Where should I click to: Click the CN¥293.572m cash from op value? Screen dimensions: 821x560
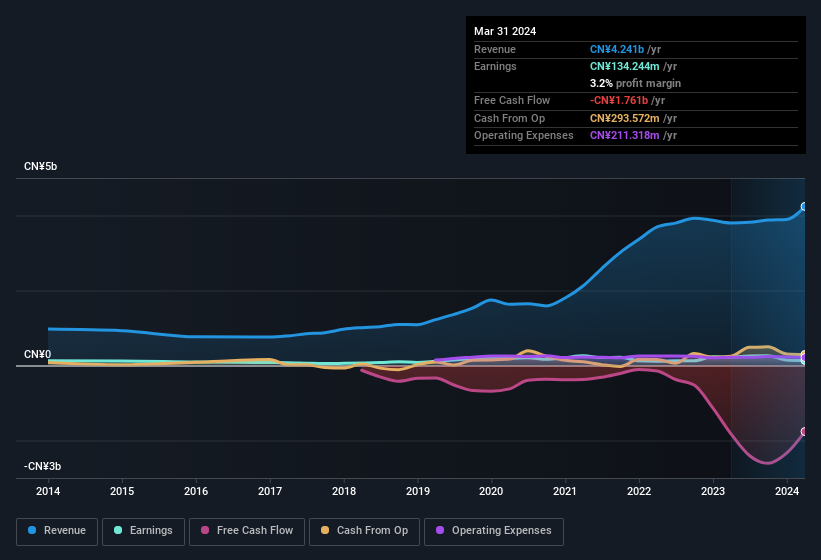tap(625, 118)
